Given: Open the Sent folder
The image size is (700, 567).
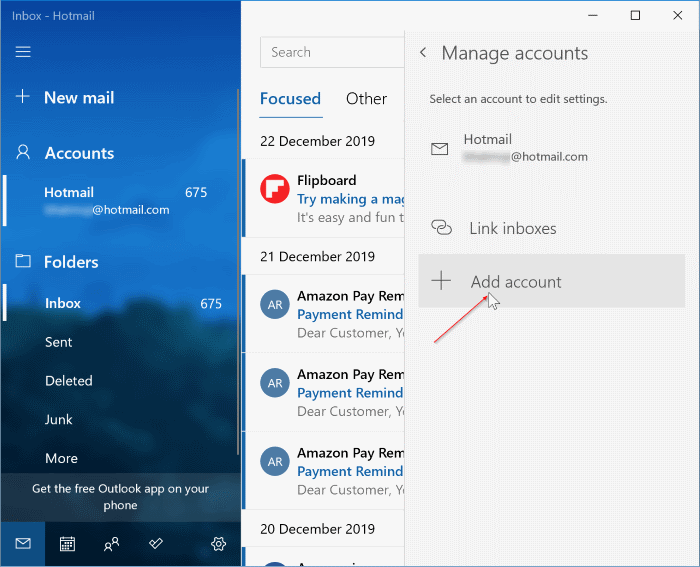Looking at the screenshot, I should click(58, 342).
